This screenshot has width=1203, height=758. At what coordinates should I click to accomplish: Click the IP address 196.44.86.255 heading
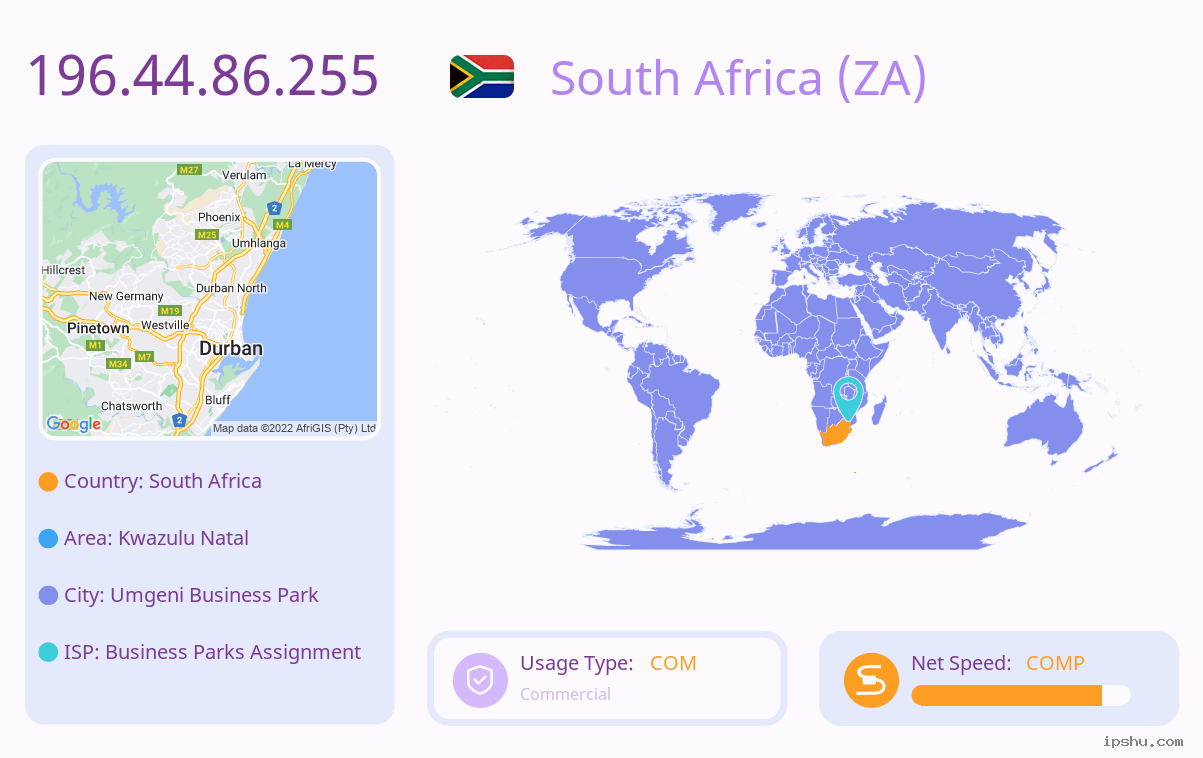click(203, 75)
